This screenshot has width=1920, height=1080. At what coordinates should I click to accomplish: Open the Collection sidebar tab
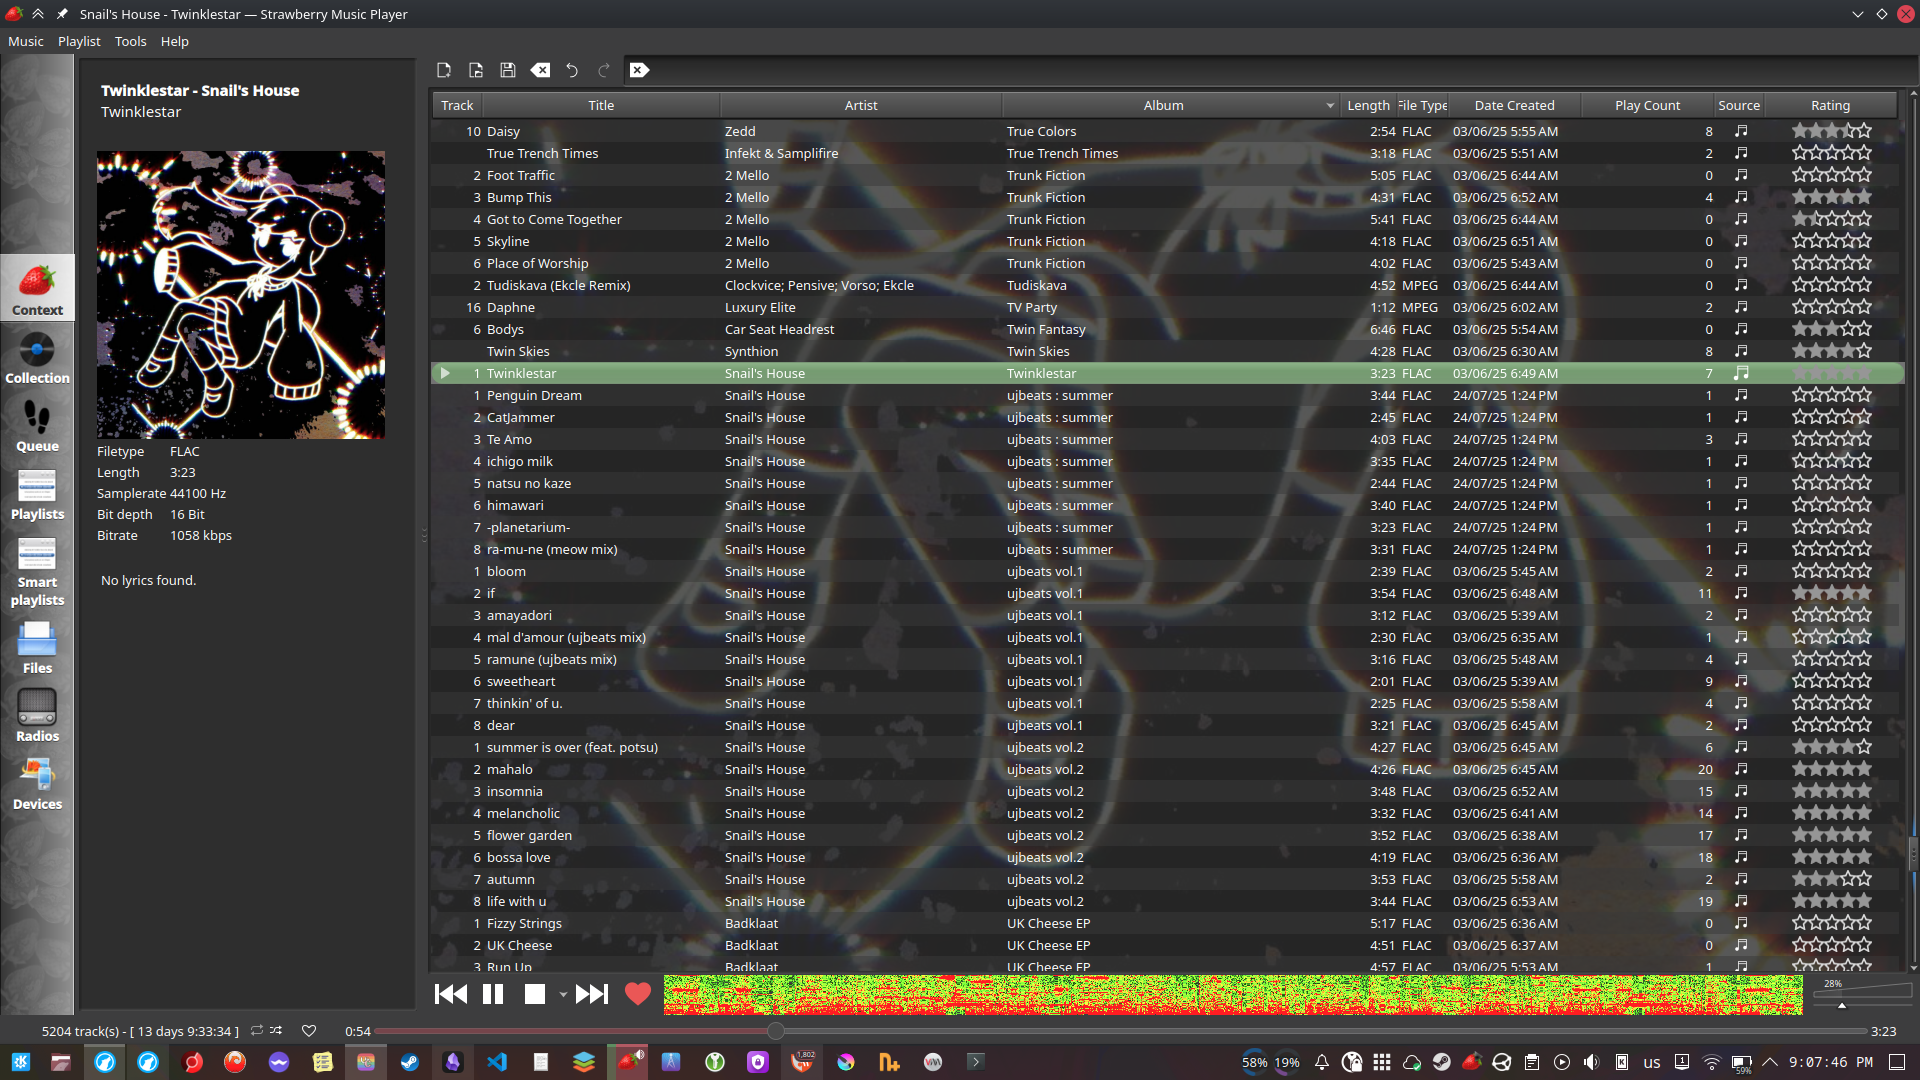coord(37,357)
